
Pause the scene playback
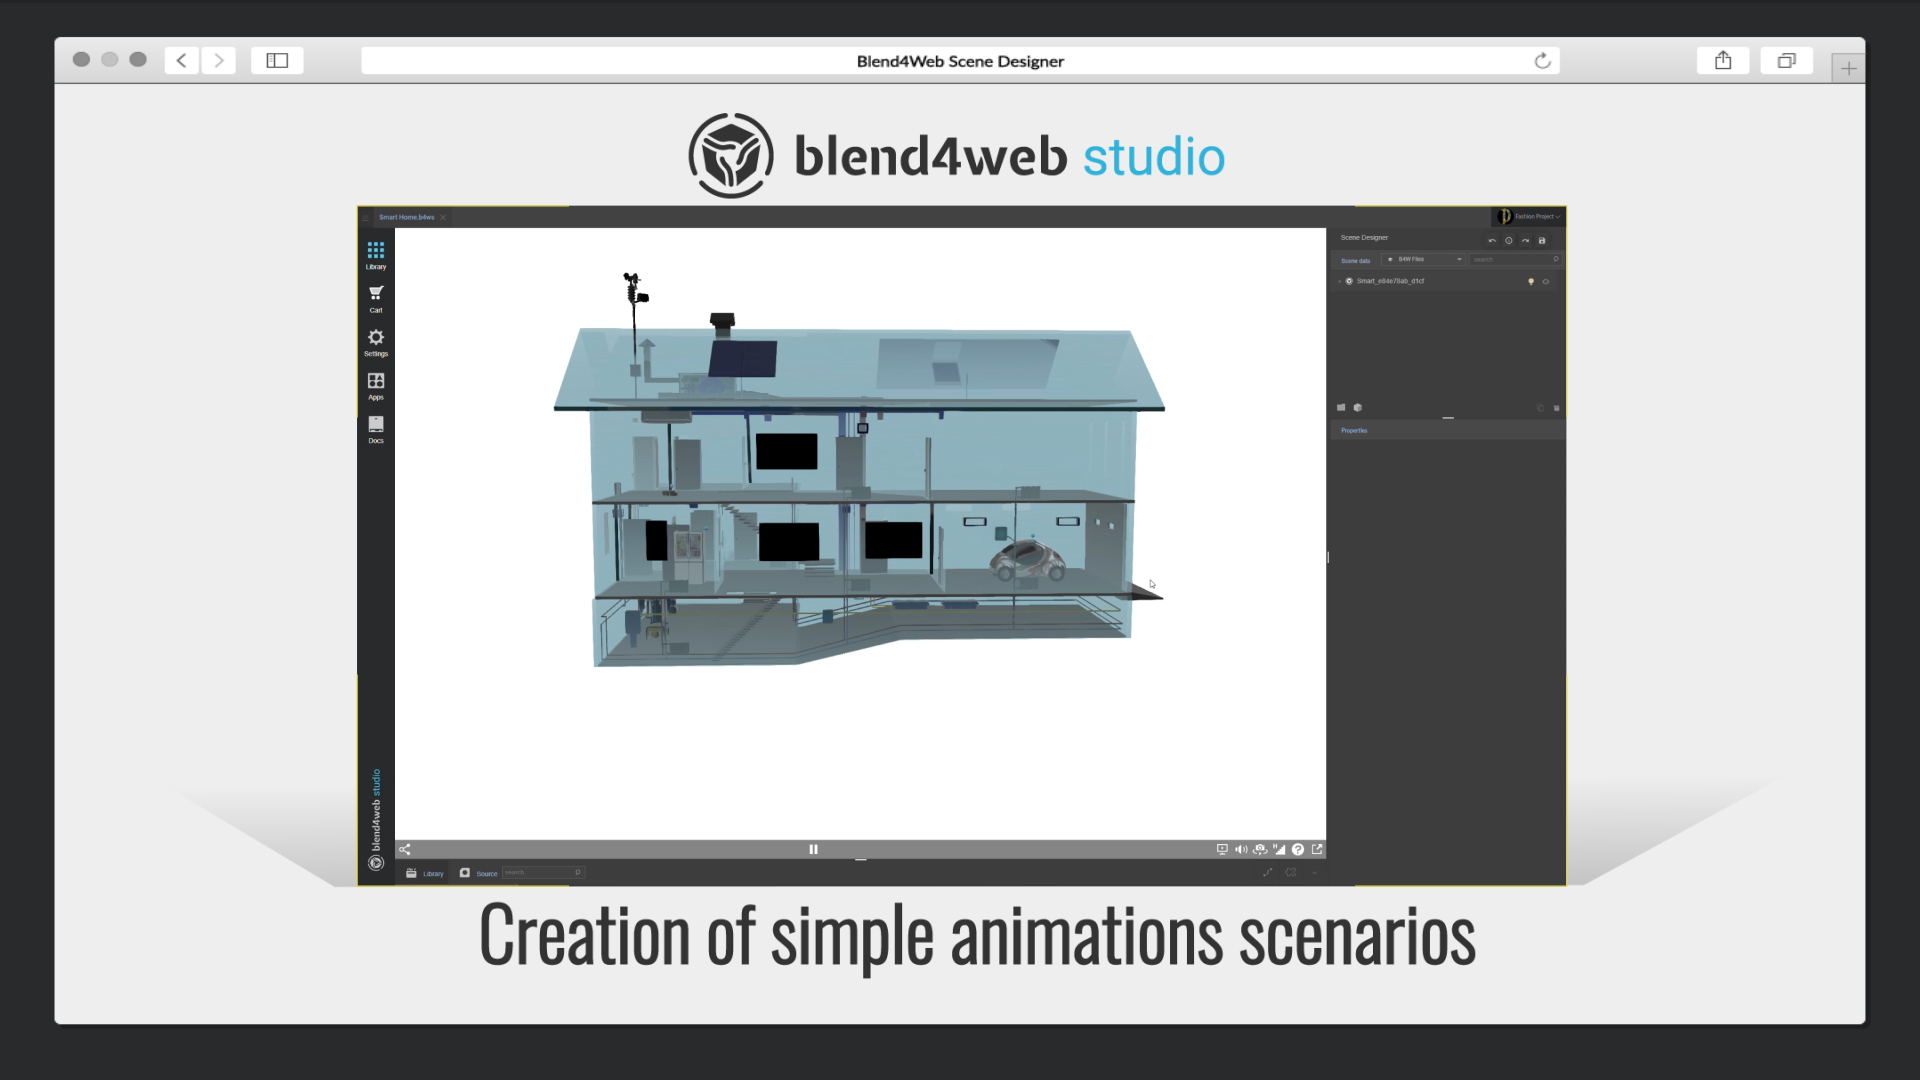pos(813,849)
